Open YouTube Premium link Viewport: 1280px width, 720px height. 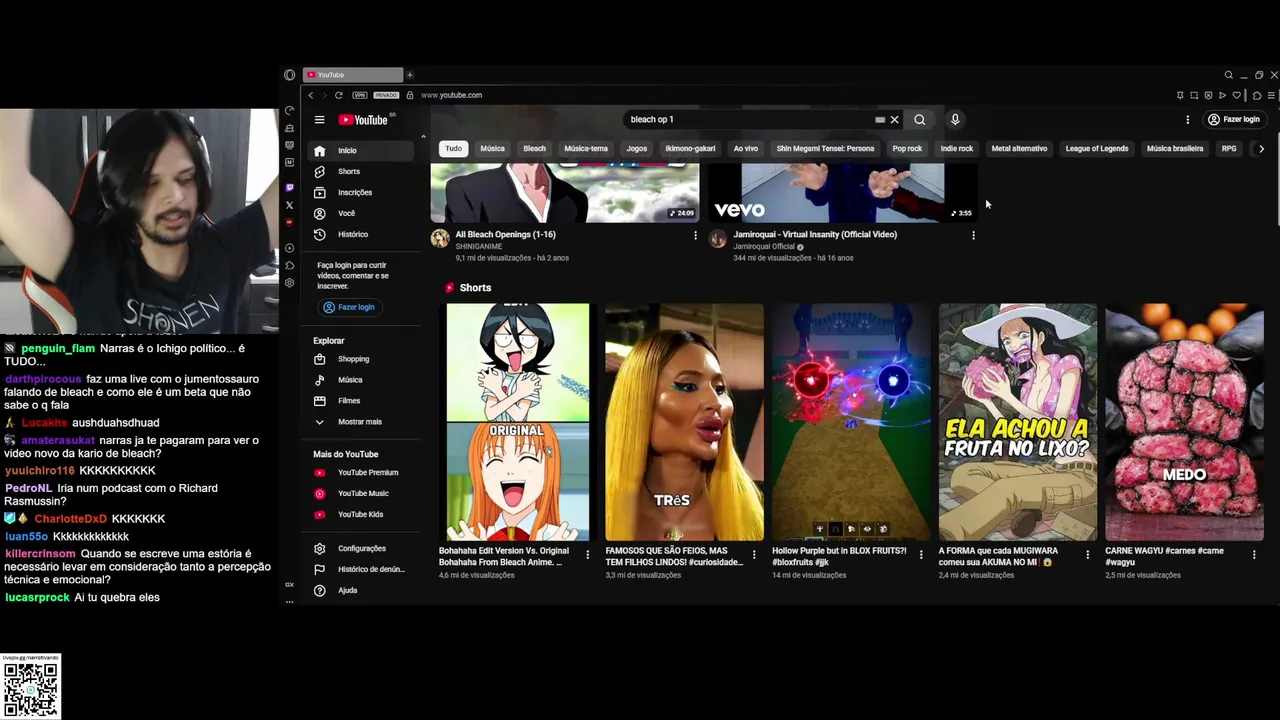361,473
